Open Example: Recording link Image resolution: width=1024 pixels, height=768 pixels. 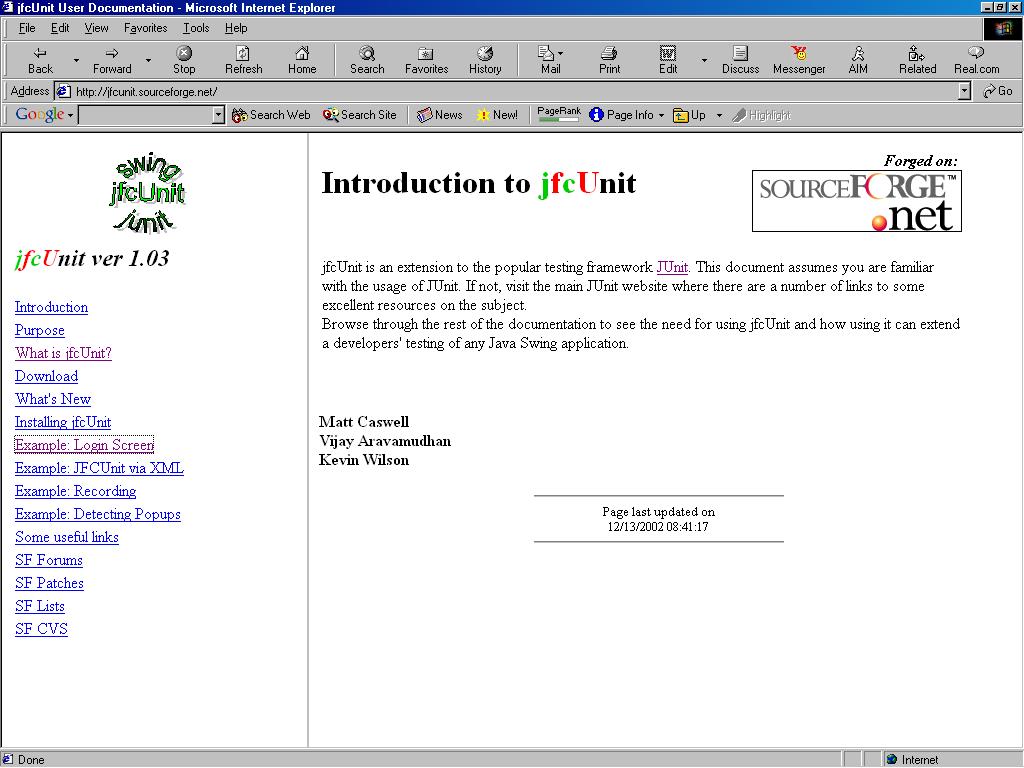pyautogui.click(x=76, y=491)
